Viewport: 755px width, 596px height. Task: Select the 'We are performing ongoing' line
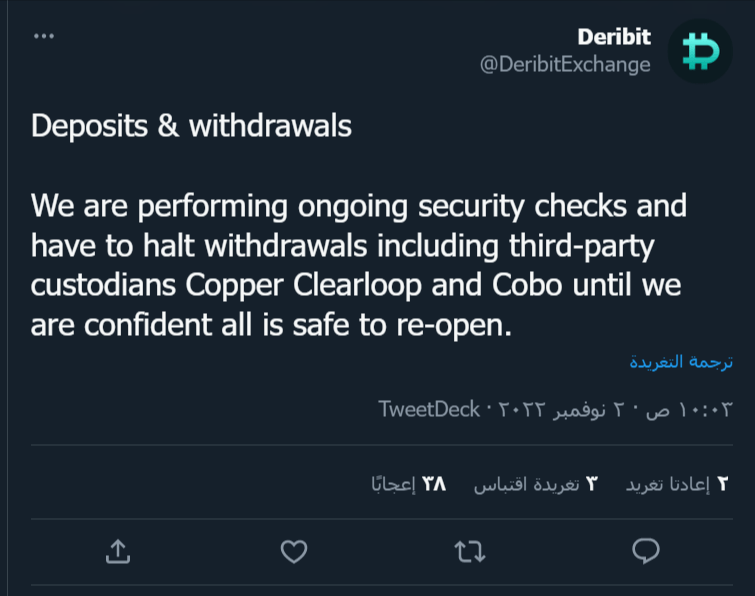(359, 206)
